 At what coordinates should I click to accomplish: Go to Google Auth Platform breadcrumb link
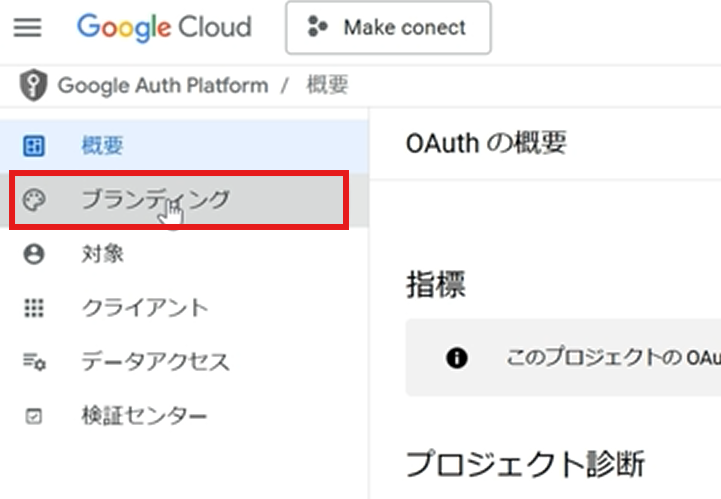point(162,86)
